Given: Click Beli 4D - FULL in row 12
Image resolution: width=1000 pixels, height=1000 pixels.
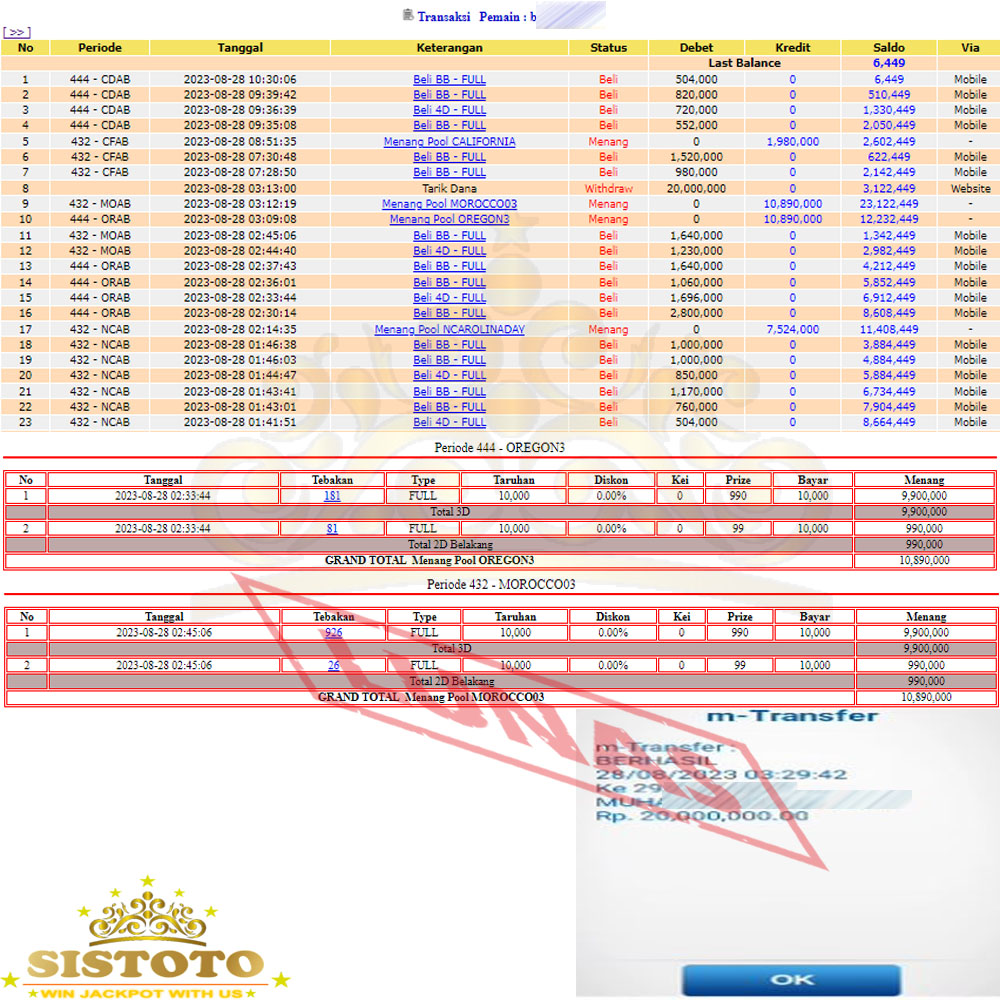Looking at the screenshot, I should click(449, 251).
